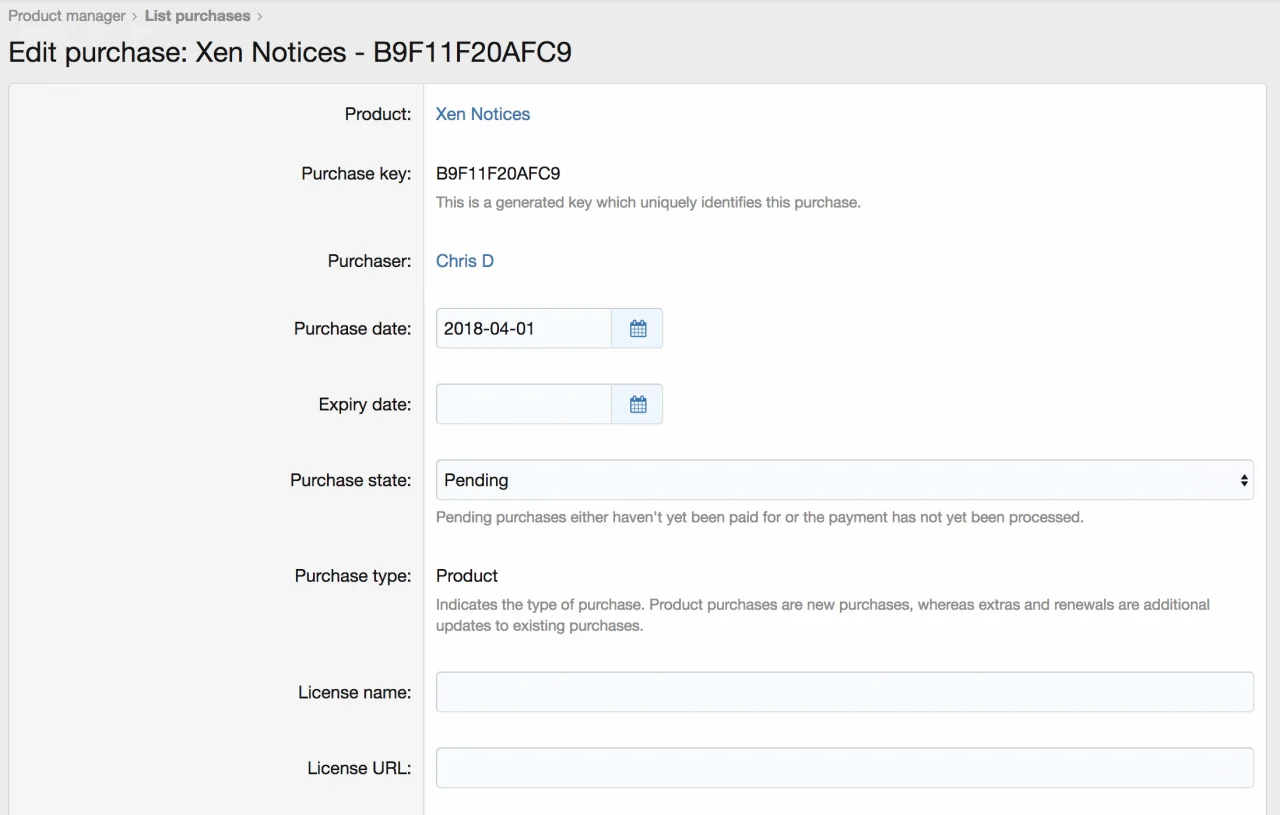The image size is (1280, 815).
Task: Click the Edit purchase page heading
Action: coord(290,52)
